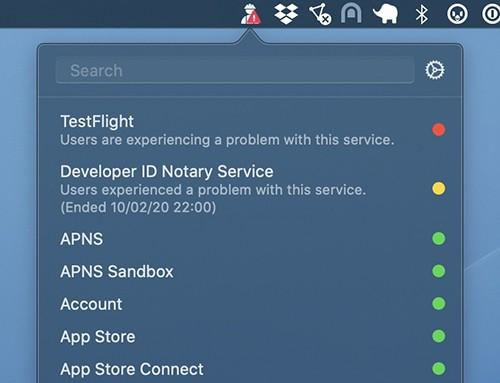Click the red status dot for TestFlight
Image resolution: width=500 pixels, height=383 pixels.
(439, 130)
